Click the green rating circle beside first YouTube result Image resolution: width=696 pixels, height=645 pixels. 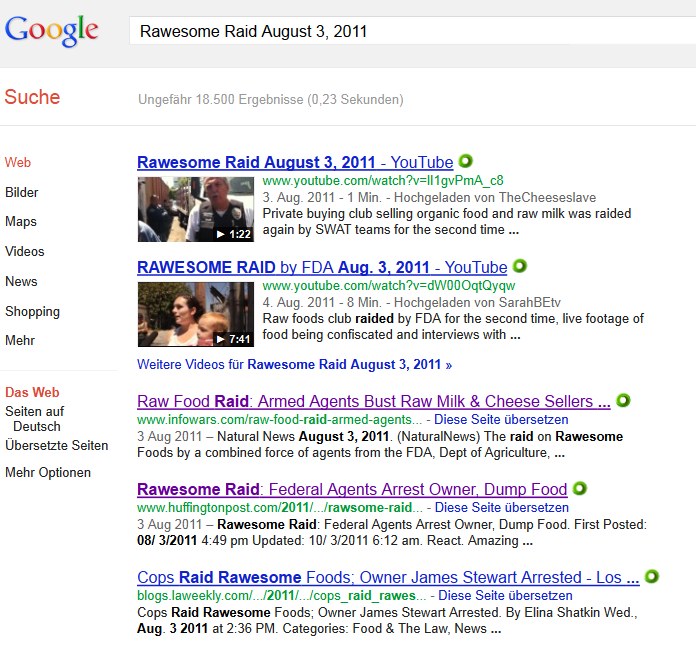[x=466, y=161]
